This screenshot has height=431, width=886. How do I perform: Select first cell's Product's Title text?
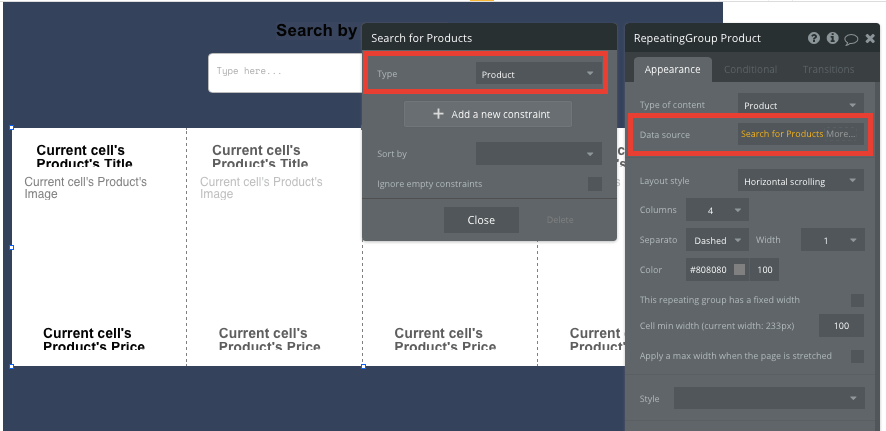(x=85, y=155)
